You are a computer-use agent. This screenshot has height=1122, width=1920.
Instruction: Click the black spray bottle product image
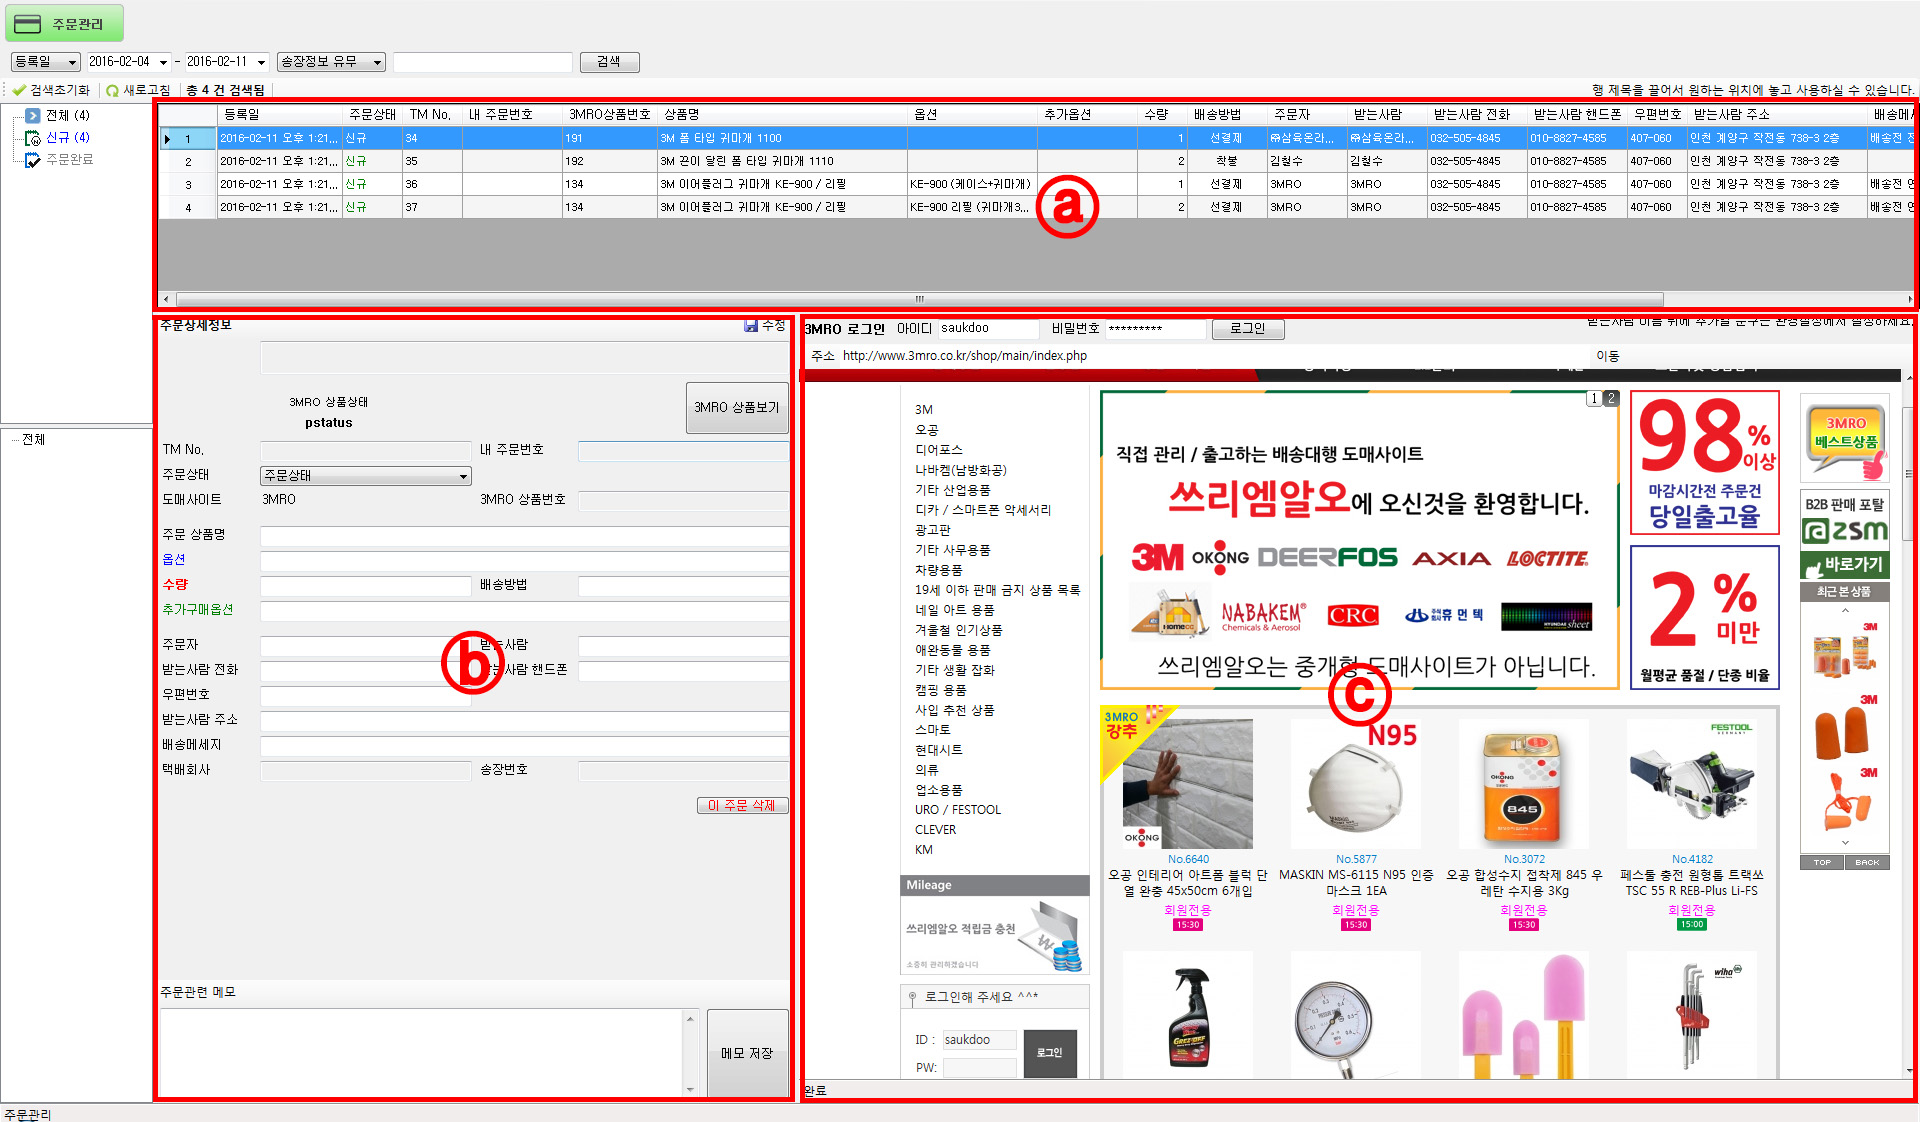coord(1188,1014)
